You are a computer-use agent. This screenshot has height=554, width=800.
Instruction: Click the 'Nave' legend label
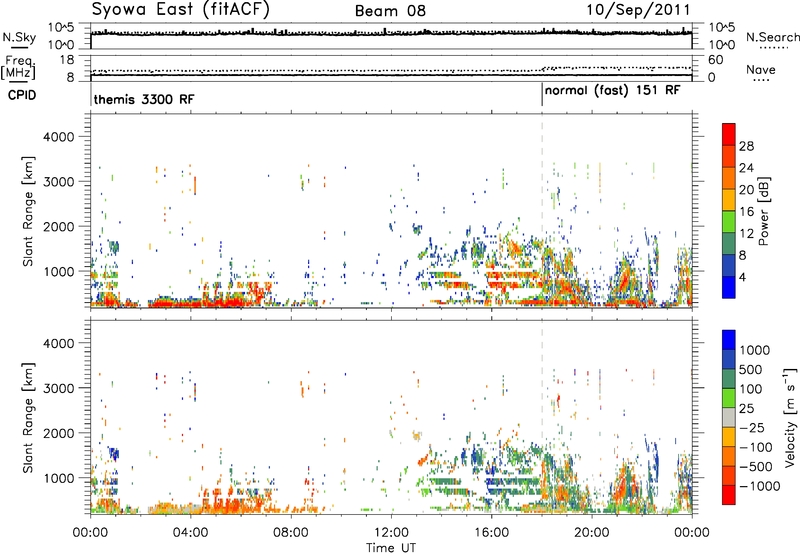pyautogui.click(x=761, y=69)
